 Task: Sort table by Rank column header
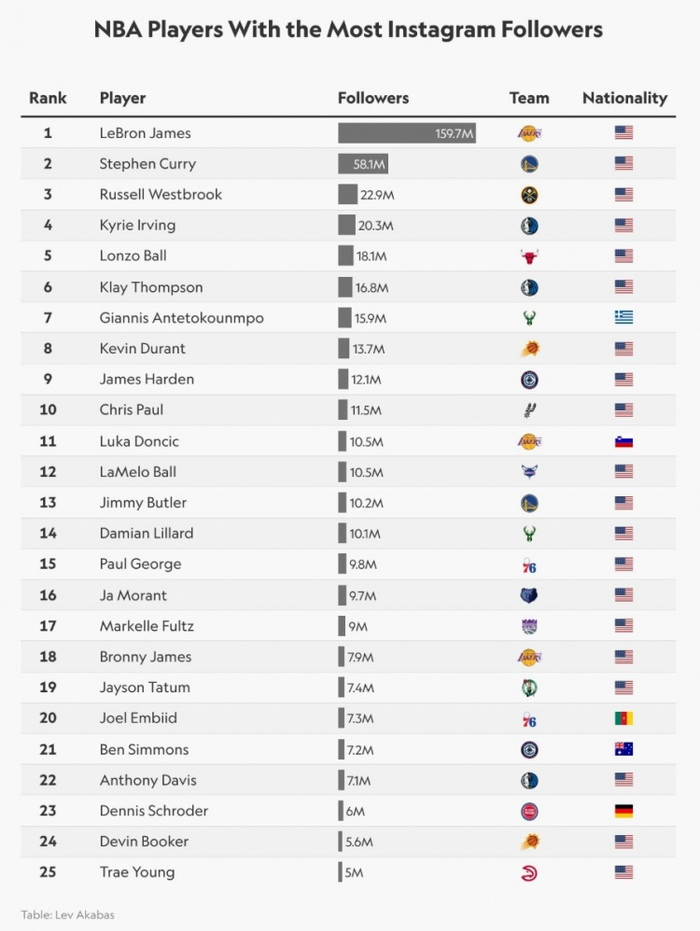click(x=48, y=98)
